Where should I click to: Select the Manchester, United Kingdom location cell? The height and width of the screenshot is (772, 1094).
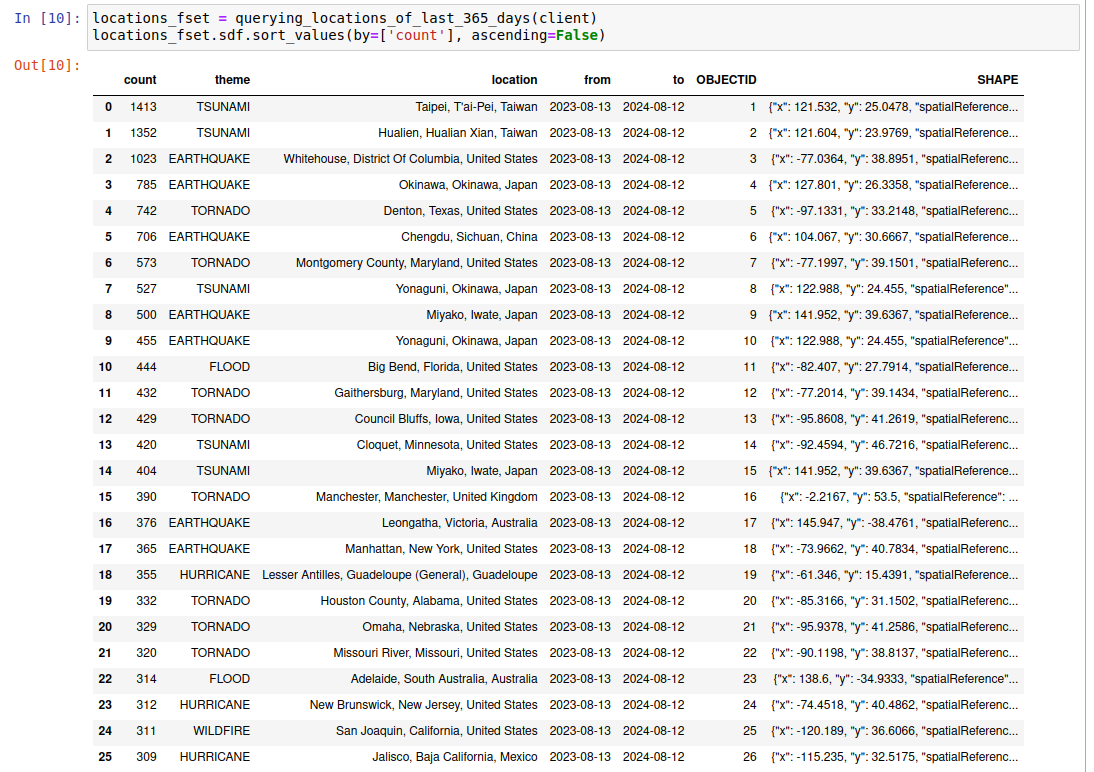tap(426, 497)
